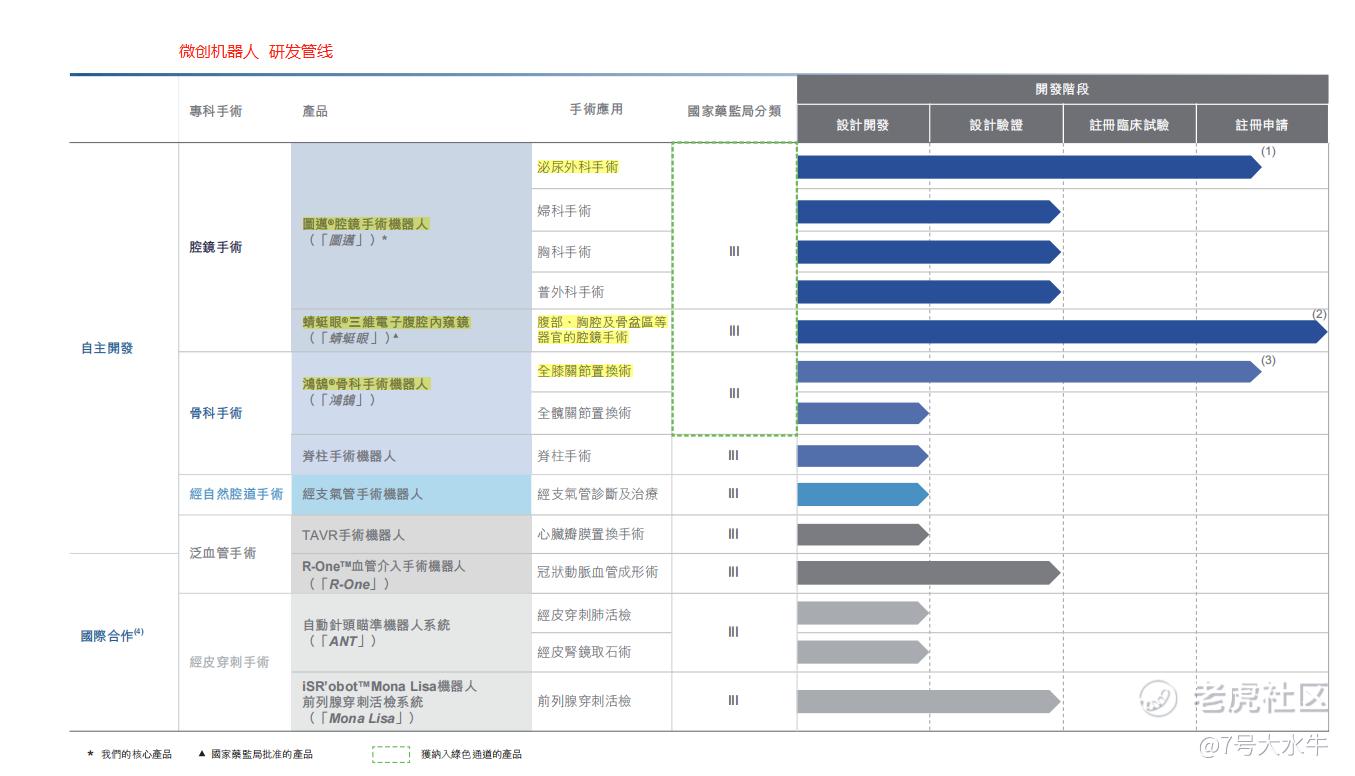Click the 國家藥監局批准的產品 legend text

click(x=262, y=754)
